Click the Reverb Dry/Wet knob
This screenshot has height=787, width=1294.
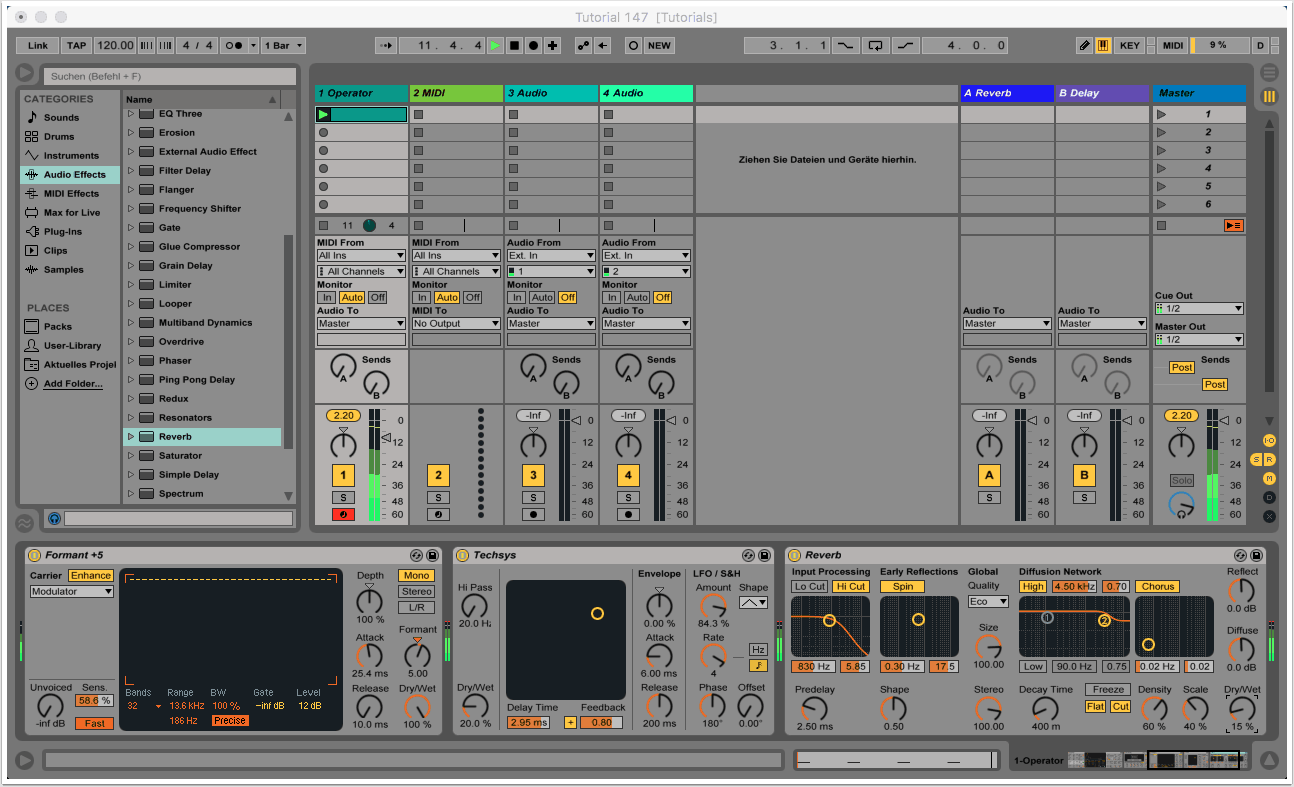coord(1241,709)
